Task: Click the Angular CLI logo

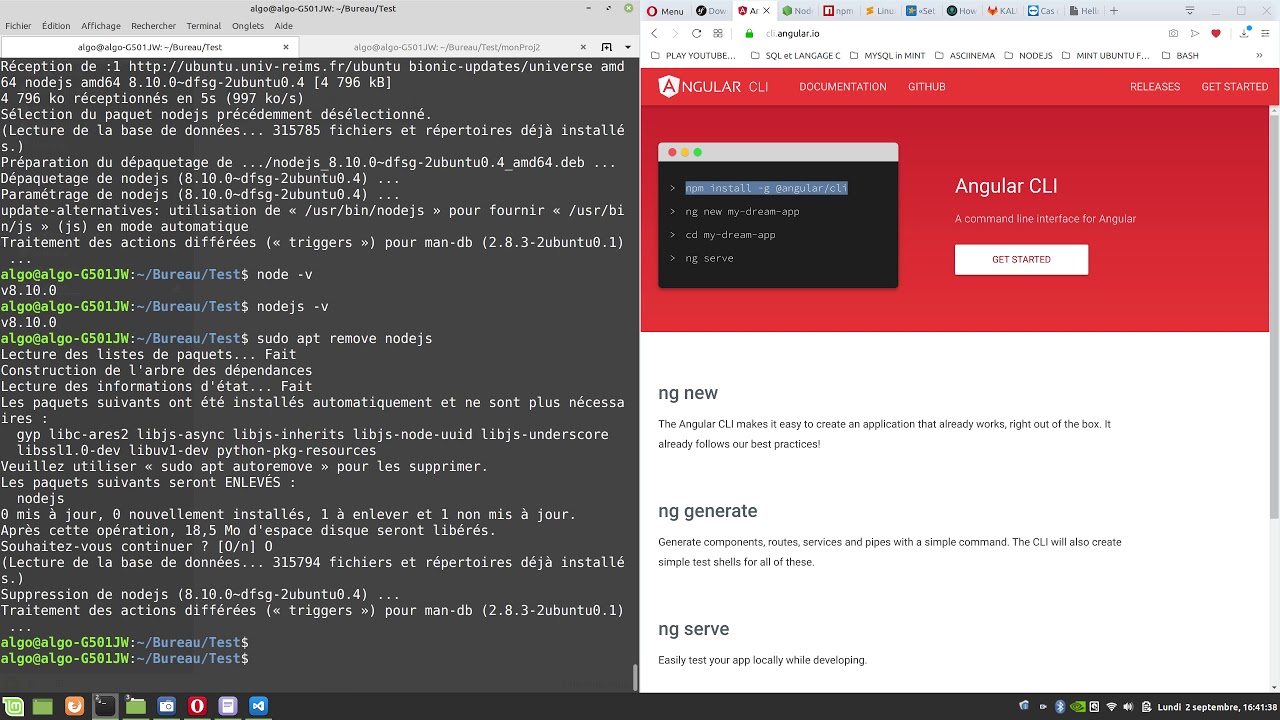Action: 714,87
